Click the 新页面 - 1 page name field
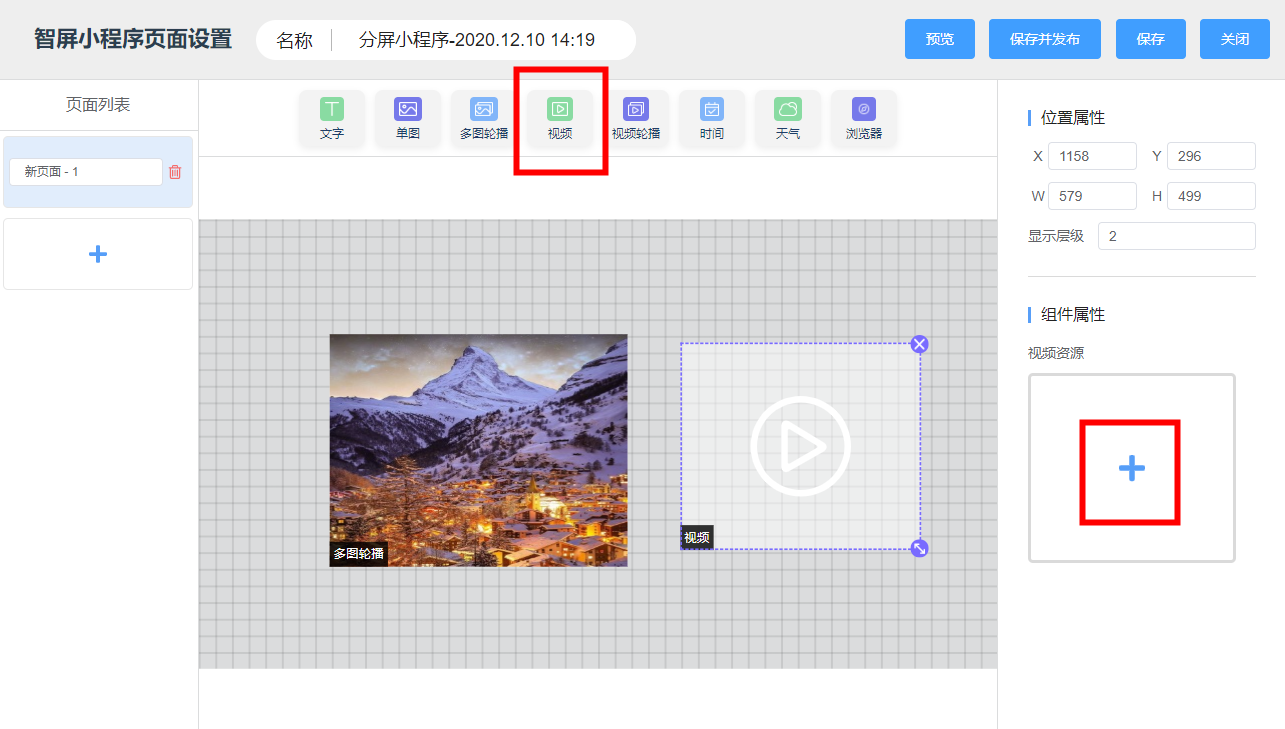1285x729 pixels. coord(86,172)
